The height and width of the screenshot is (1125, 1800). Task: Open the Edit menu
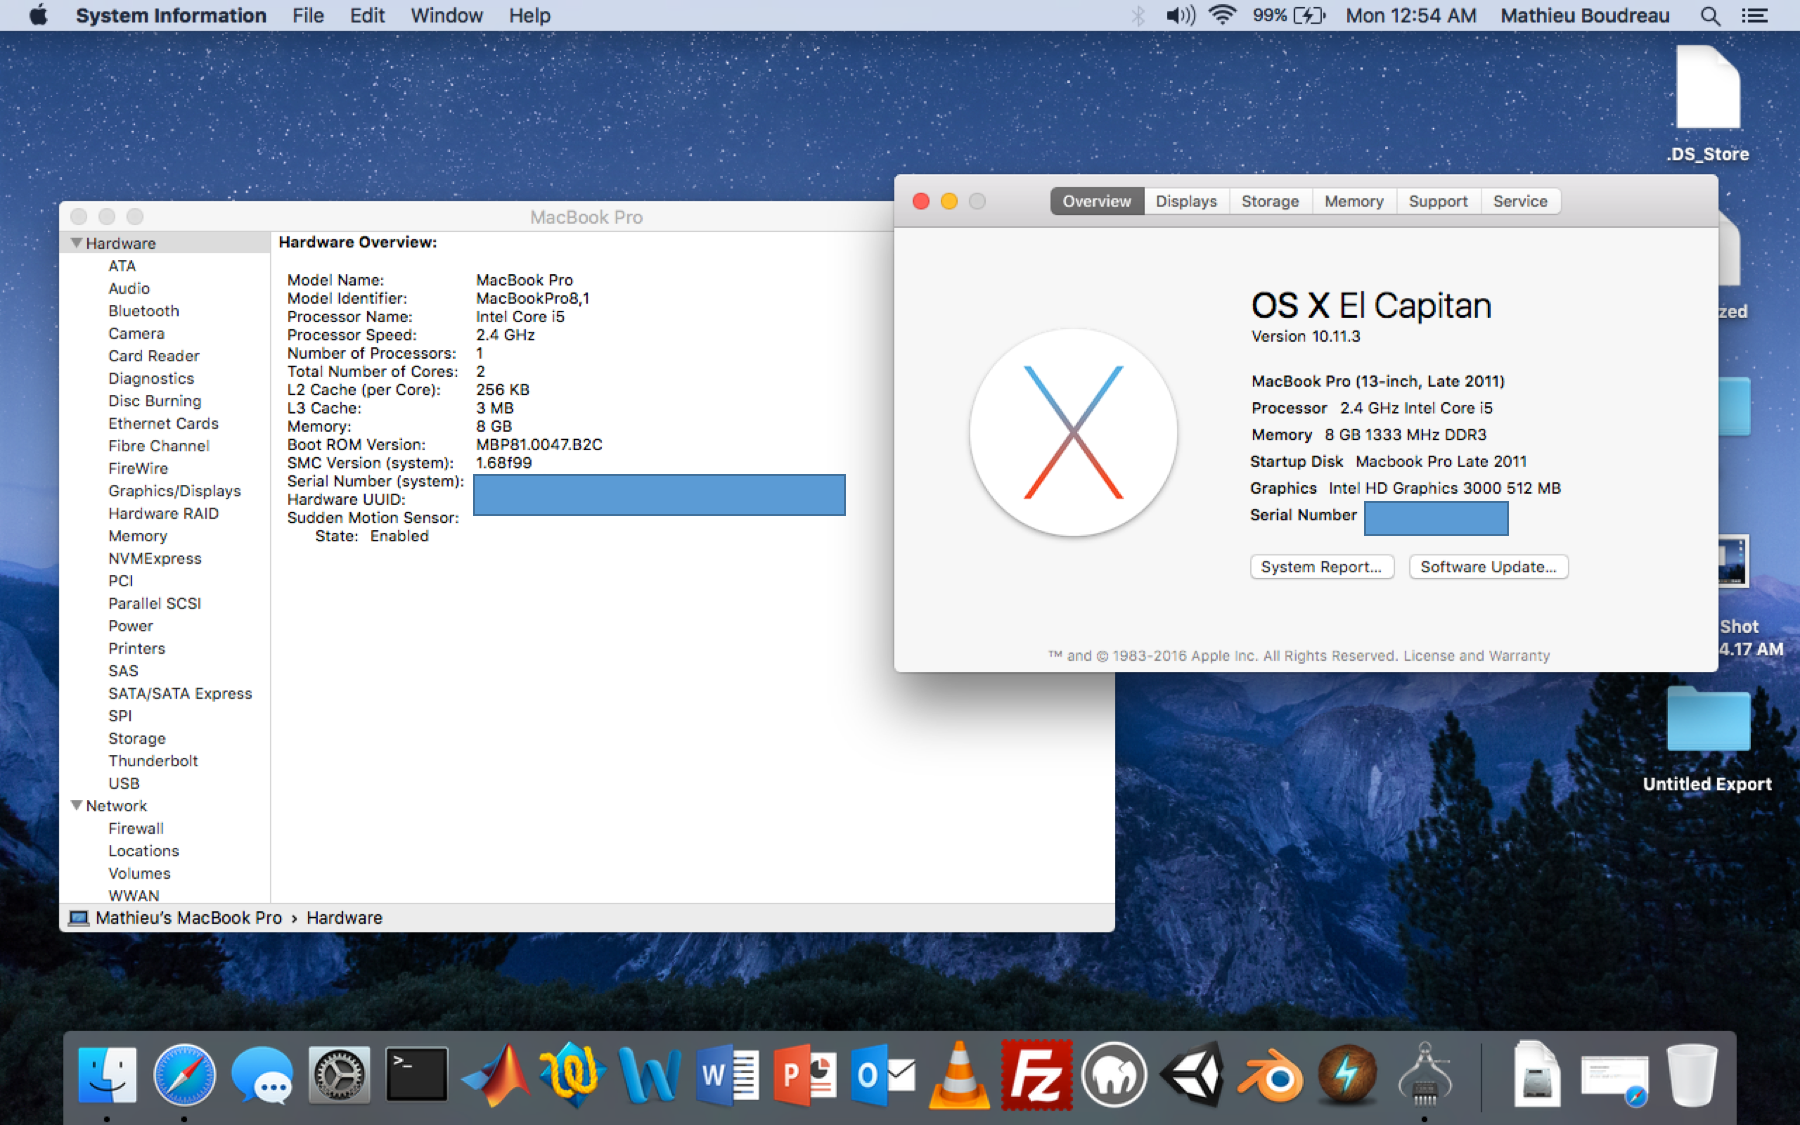(367, 15)
